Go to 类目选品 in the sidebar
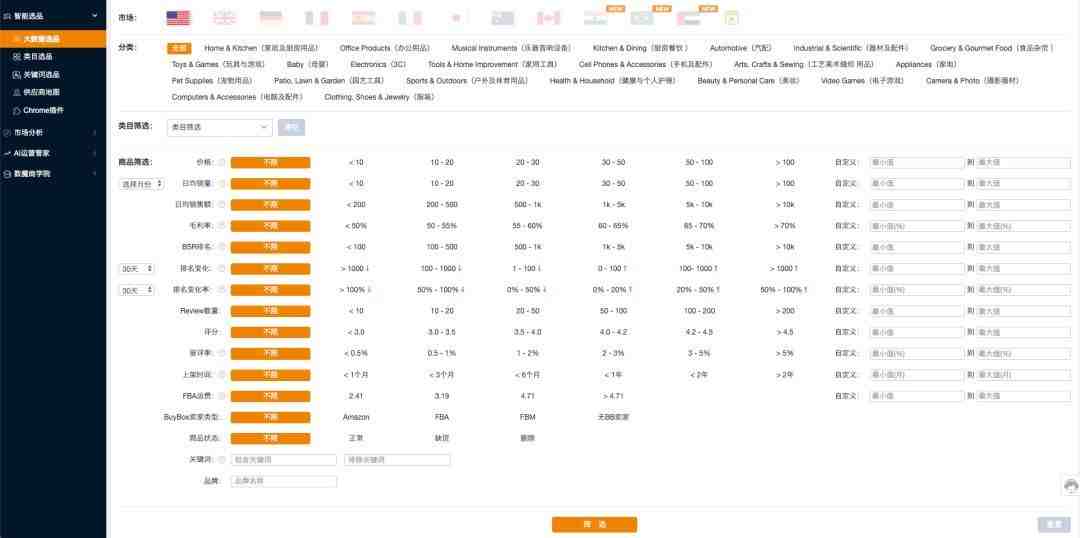 point(38,57)
